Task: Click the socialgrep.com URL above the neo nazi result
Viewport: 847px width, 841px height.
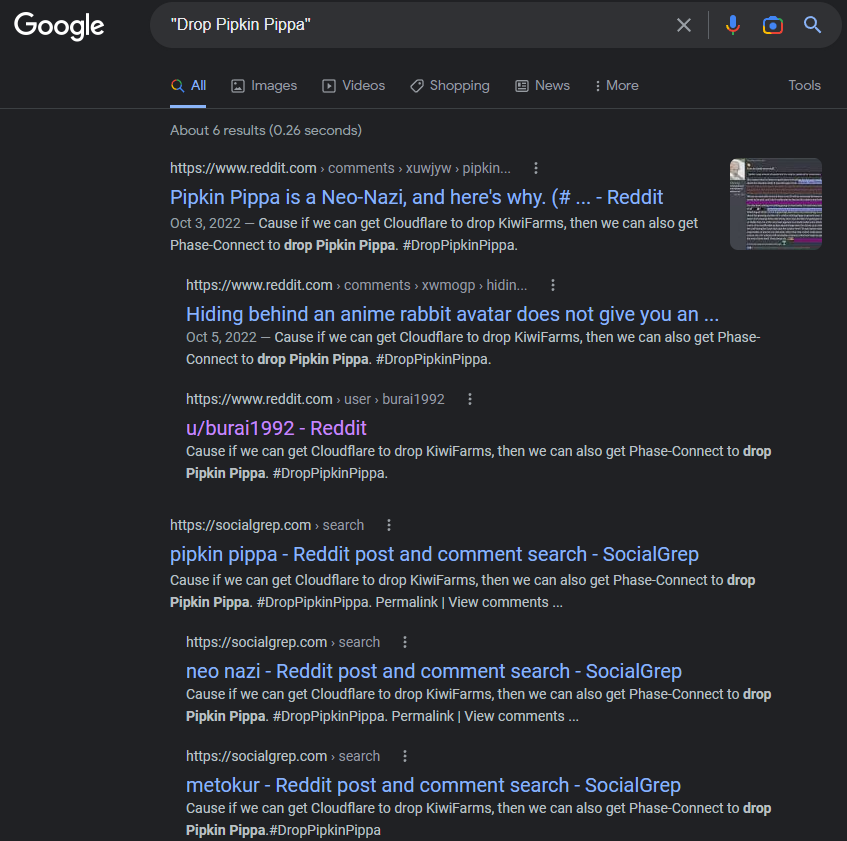Action: click(283, 642)
